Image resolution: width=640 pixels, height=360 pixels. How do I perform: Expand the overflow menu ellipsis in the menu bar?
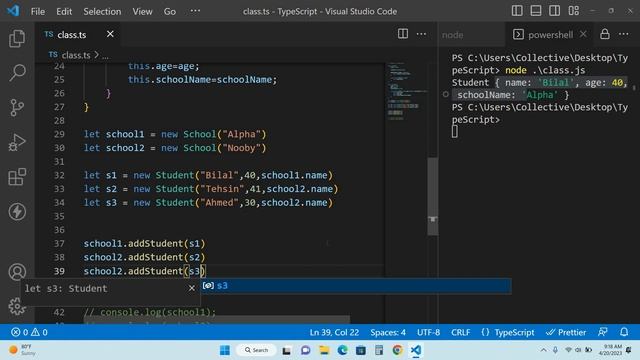coord(196,11)
